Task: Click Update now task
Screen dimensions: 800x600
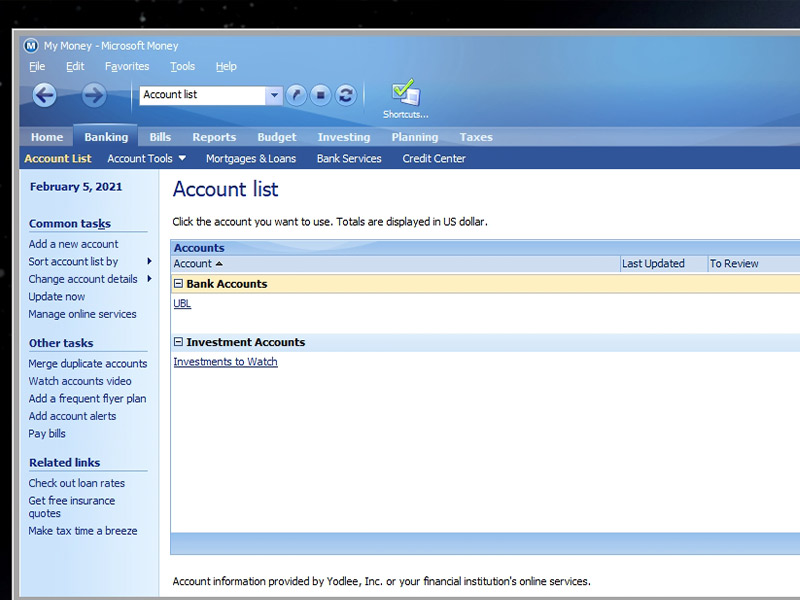Action: click(57, 296)
